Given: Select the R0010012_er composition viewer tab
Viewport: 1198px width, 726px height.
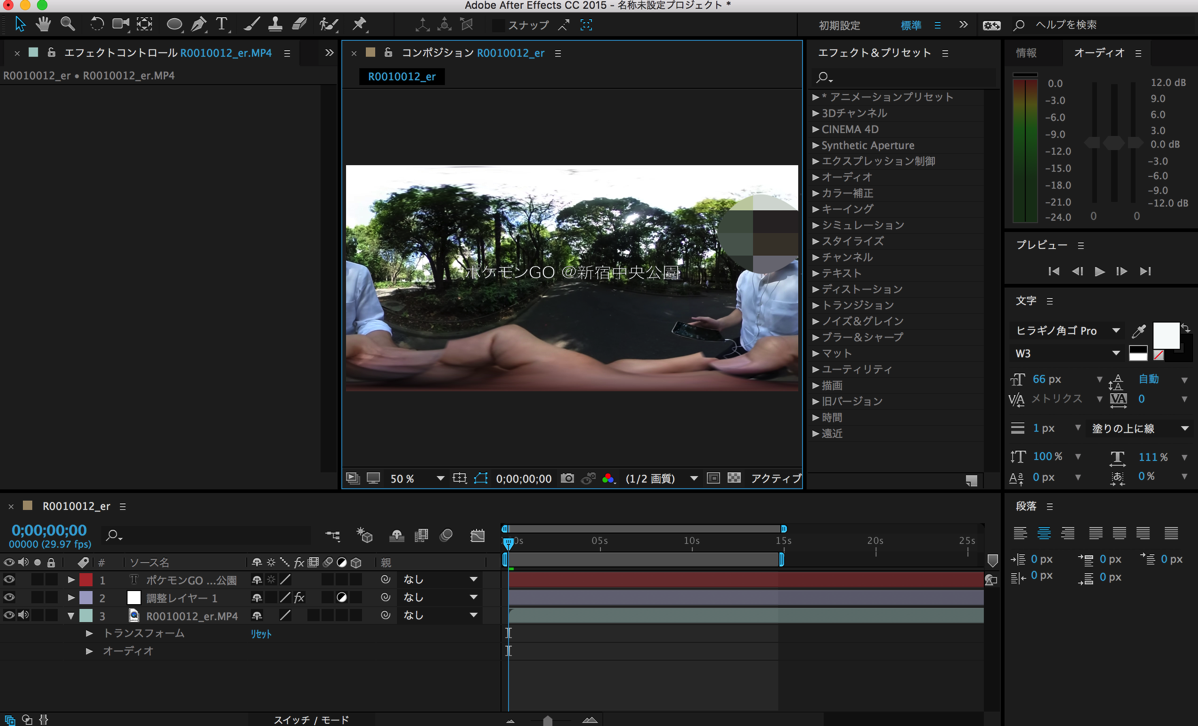Looking at the screenshot, I should (402, 76).
